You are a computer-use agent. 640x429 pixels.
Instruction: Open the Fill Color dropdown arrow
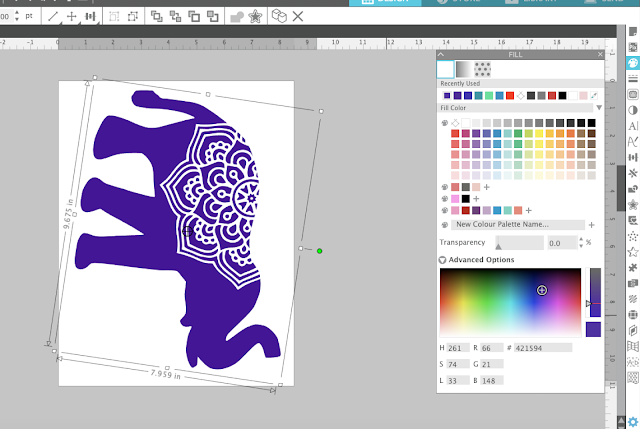click(x=599, y=108)
